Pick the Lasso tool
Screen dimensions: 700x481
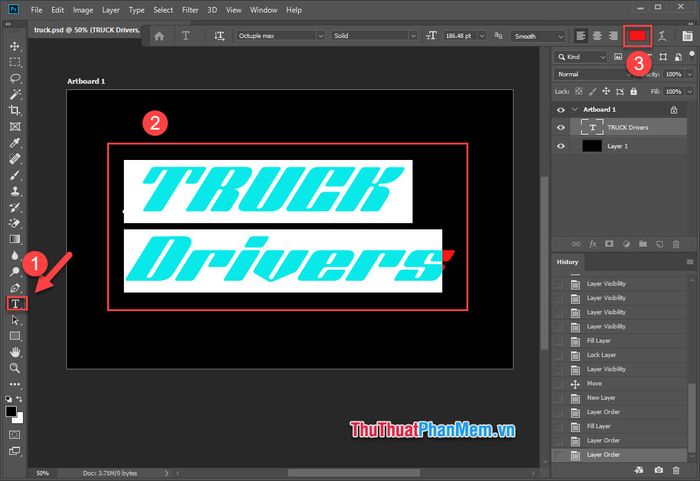tap(15, 78)
